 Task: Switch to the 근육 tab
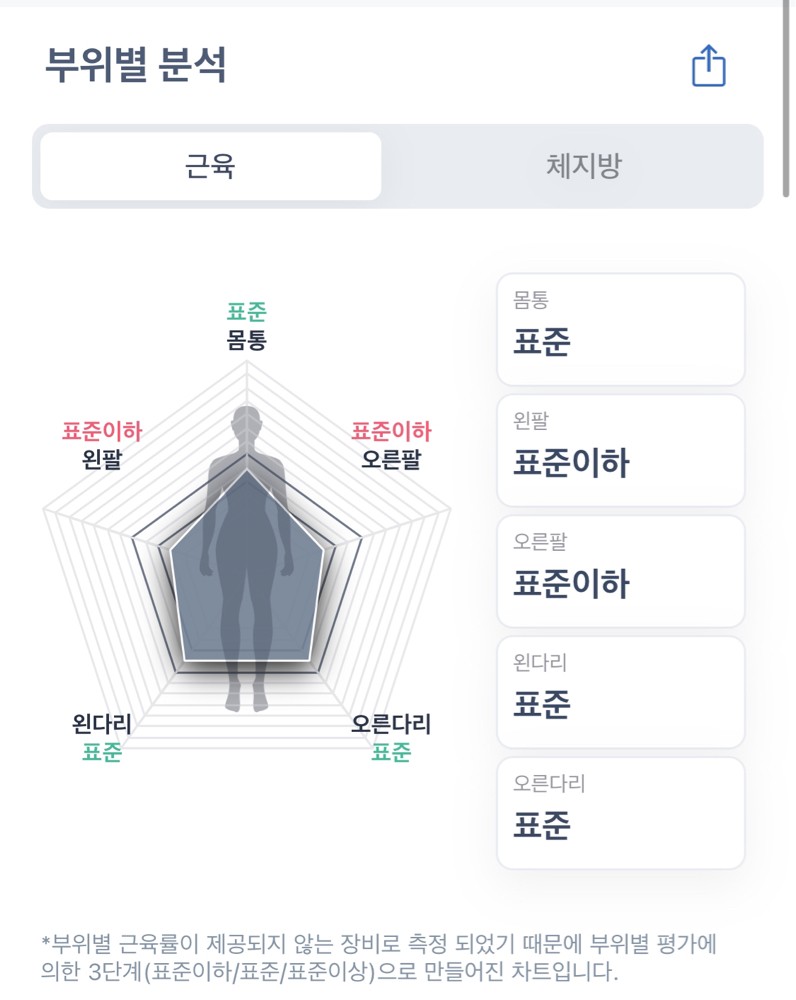(x=210, y=166)
